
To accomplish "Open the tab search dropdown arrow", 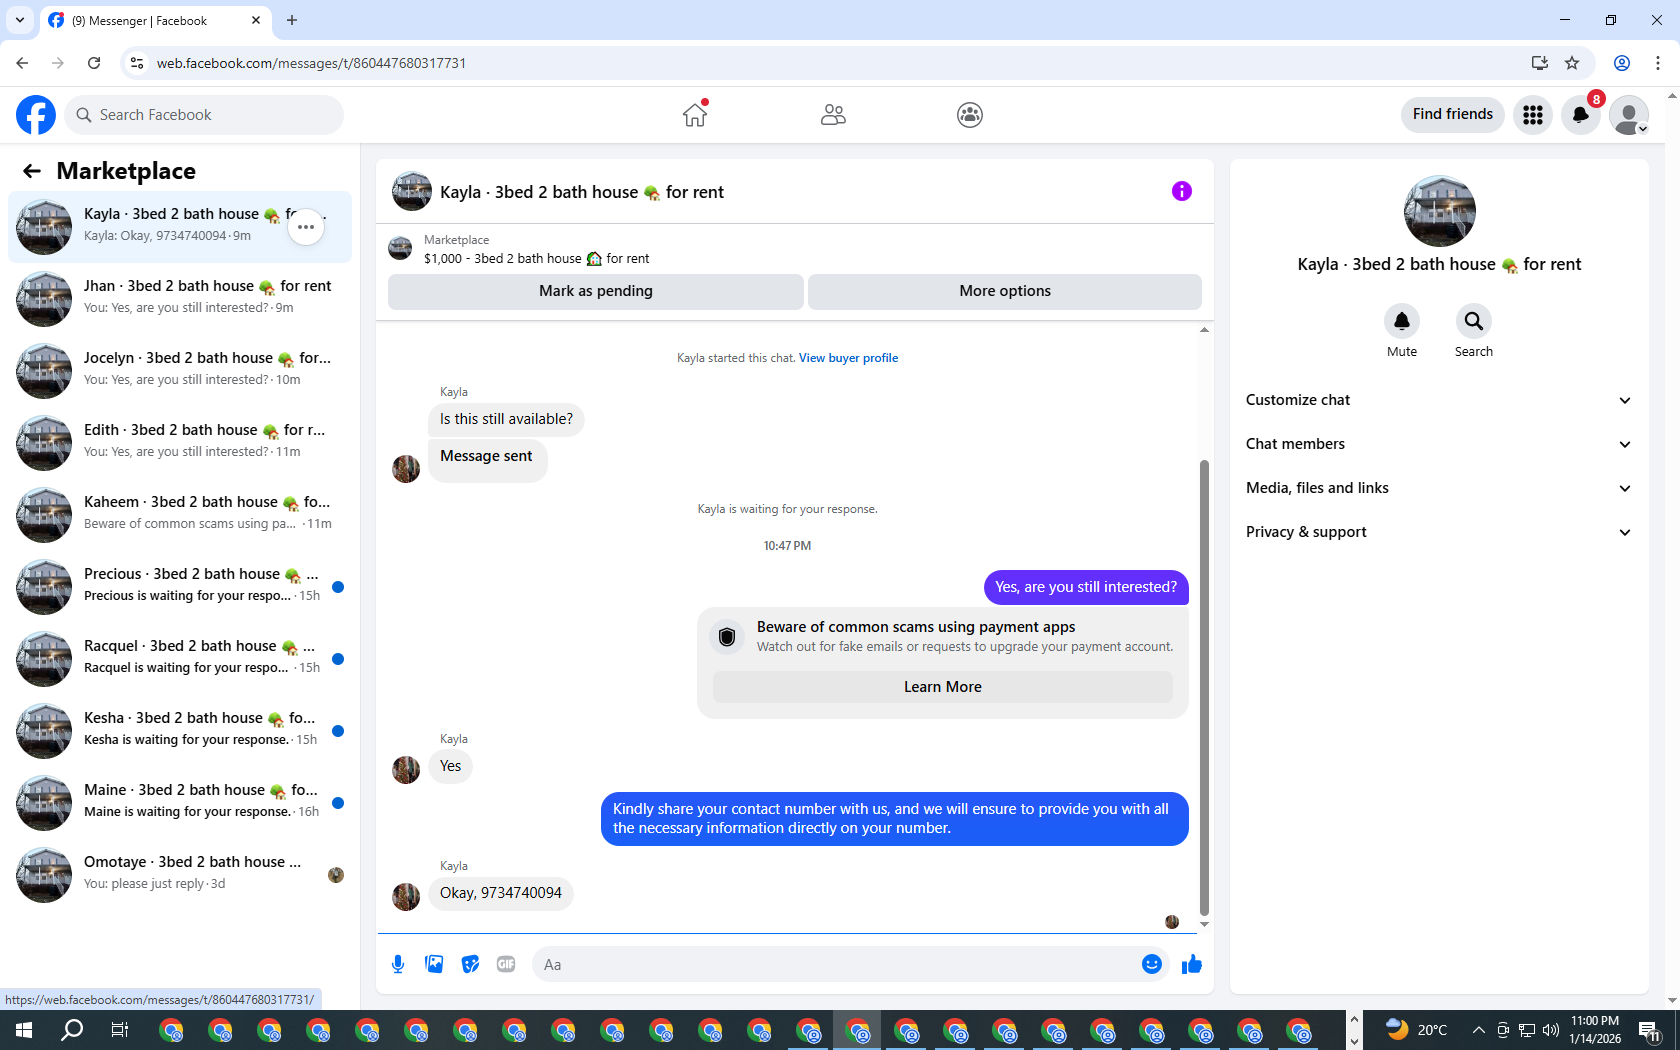I will pos(20,20).
